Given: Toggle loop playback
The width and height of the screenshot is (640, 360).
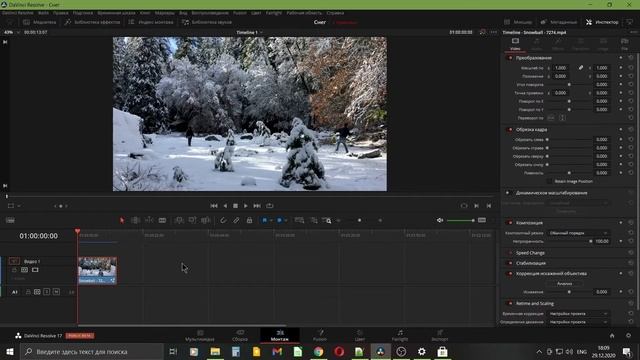Looking at the screenshot, I should (x=269, y=206).
